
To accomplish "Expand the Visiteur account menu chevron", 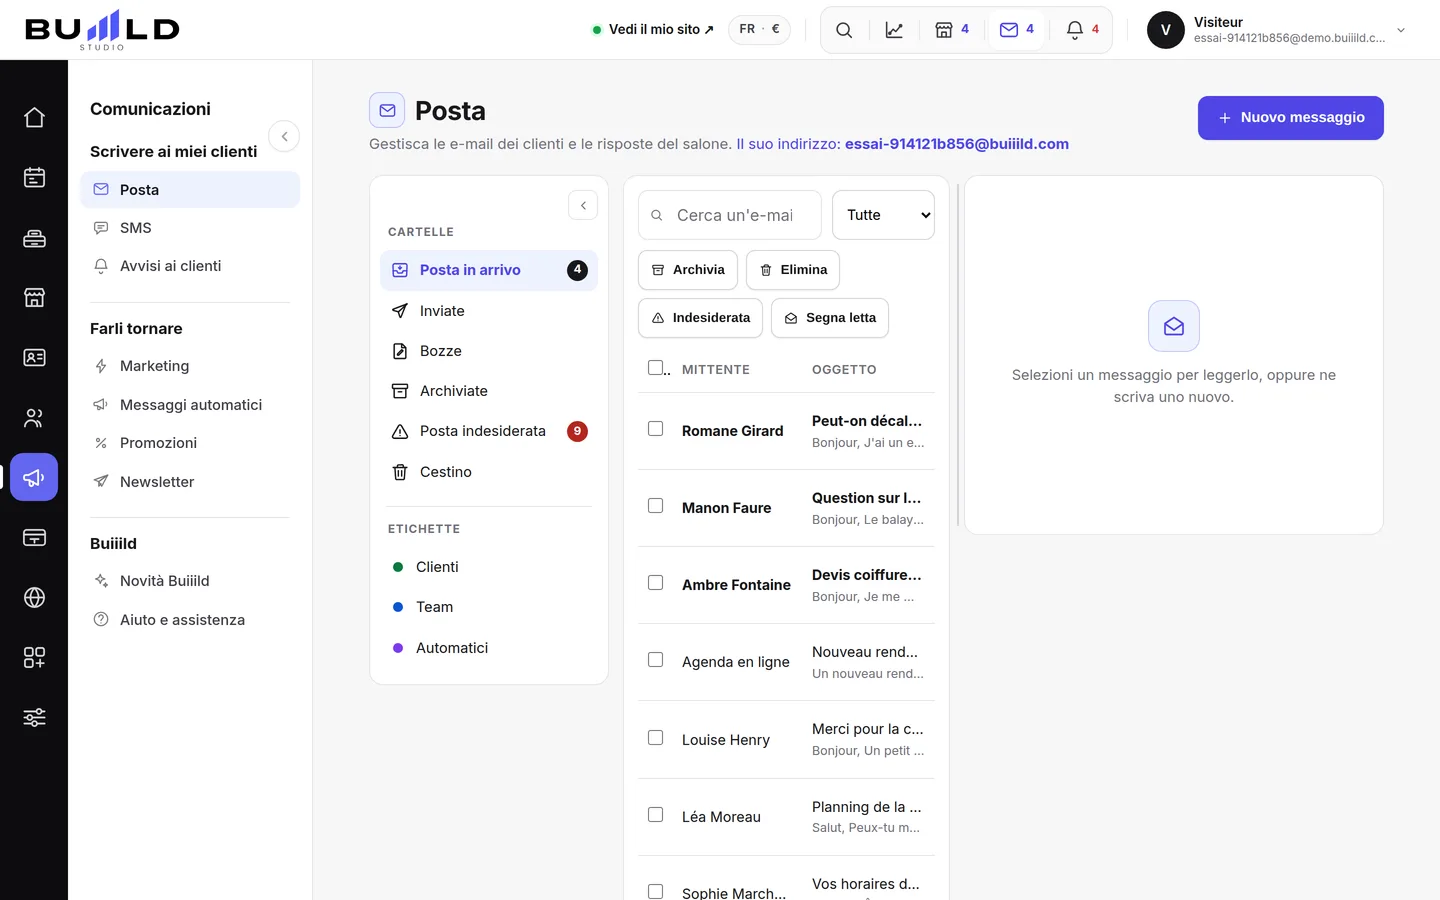I will (1401, 30).
